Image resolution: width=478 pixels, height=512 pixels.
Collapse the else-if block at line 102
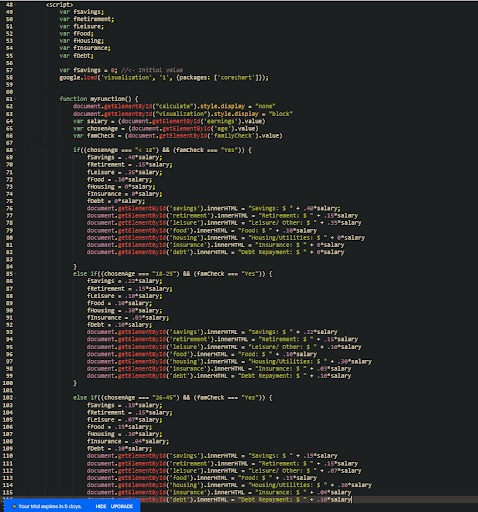tap(15, 398)
